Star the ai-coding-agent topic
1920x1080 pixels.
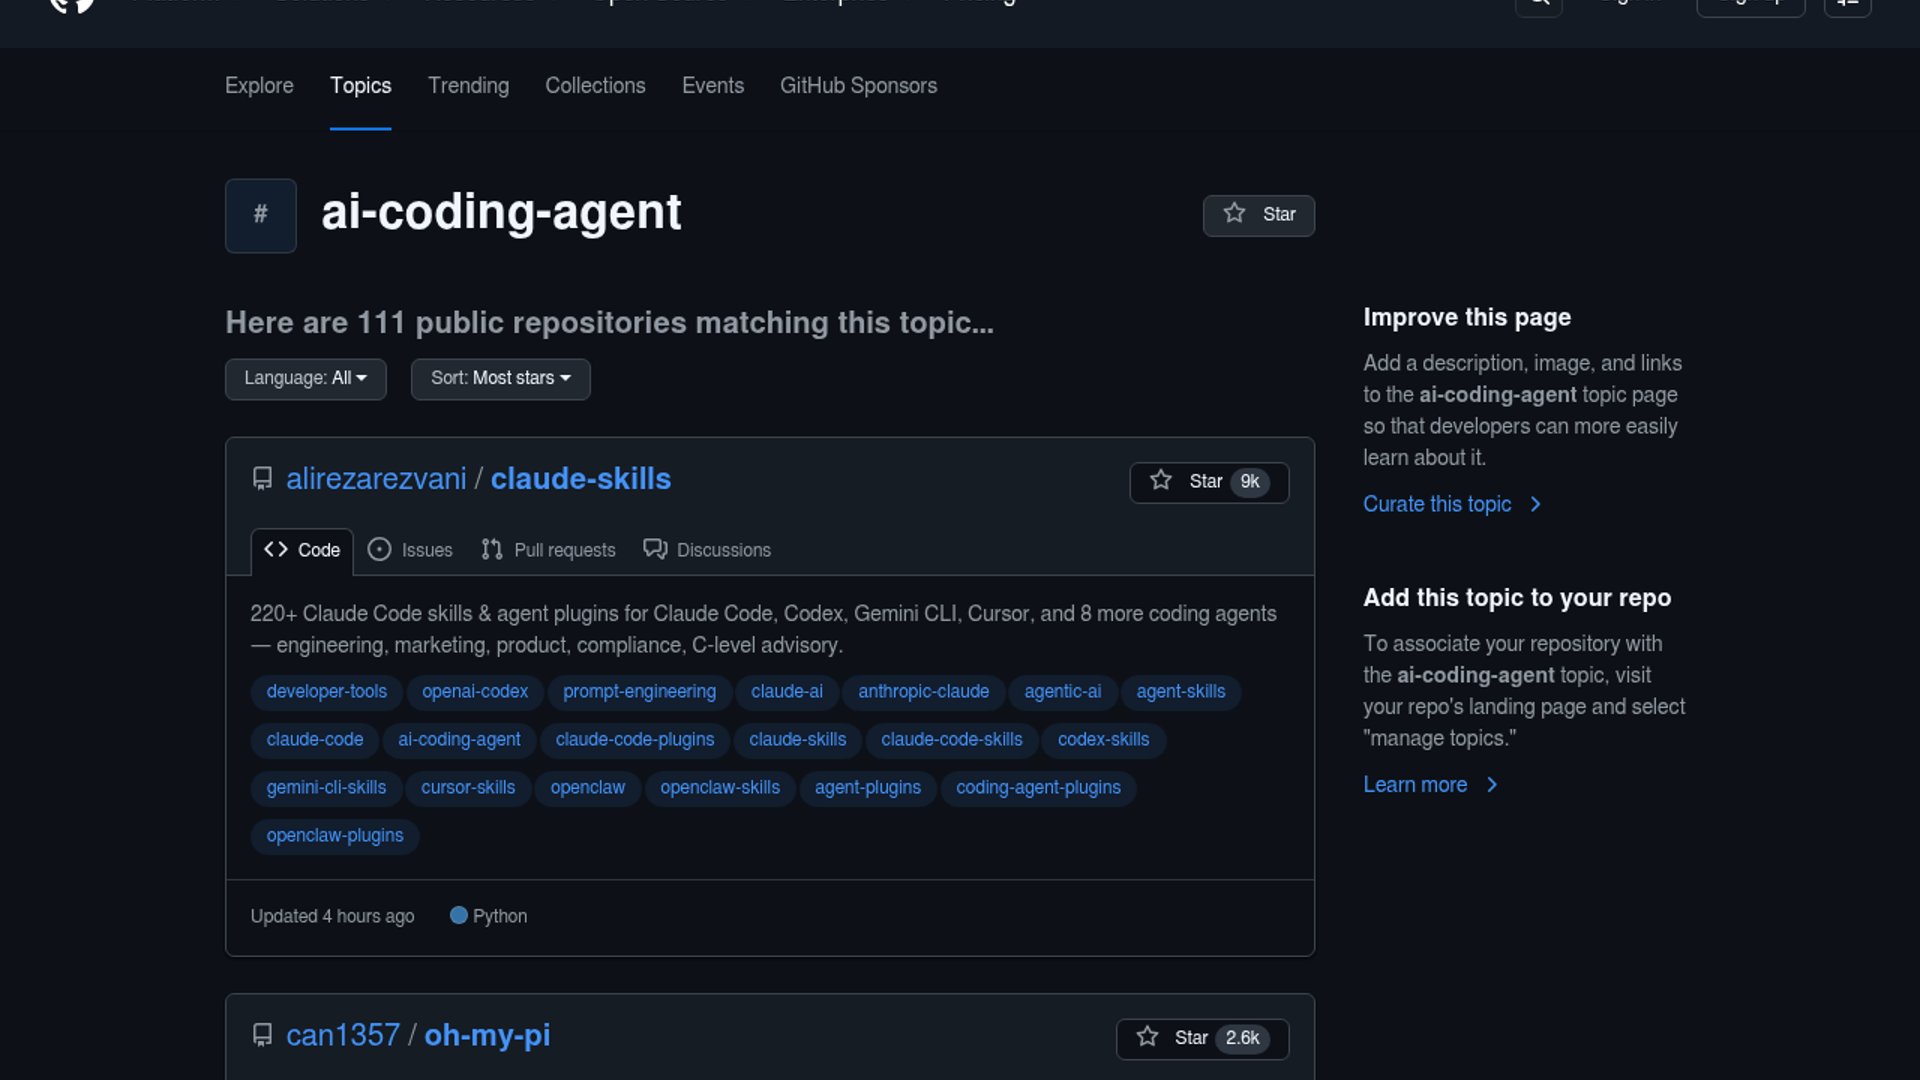(x=1258, y=215)
